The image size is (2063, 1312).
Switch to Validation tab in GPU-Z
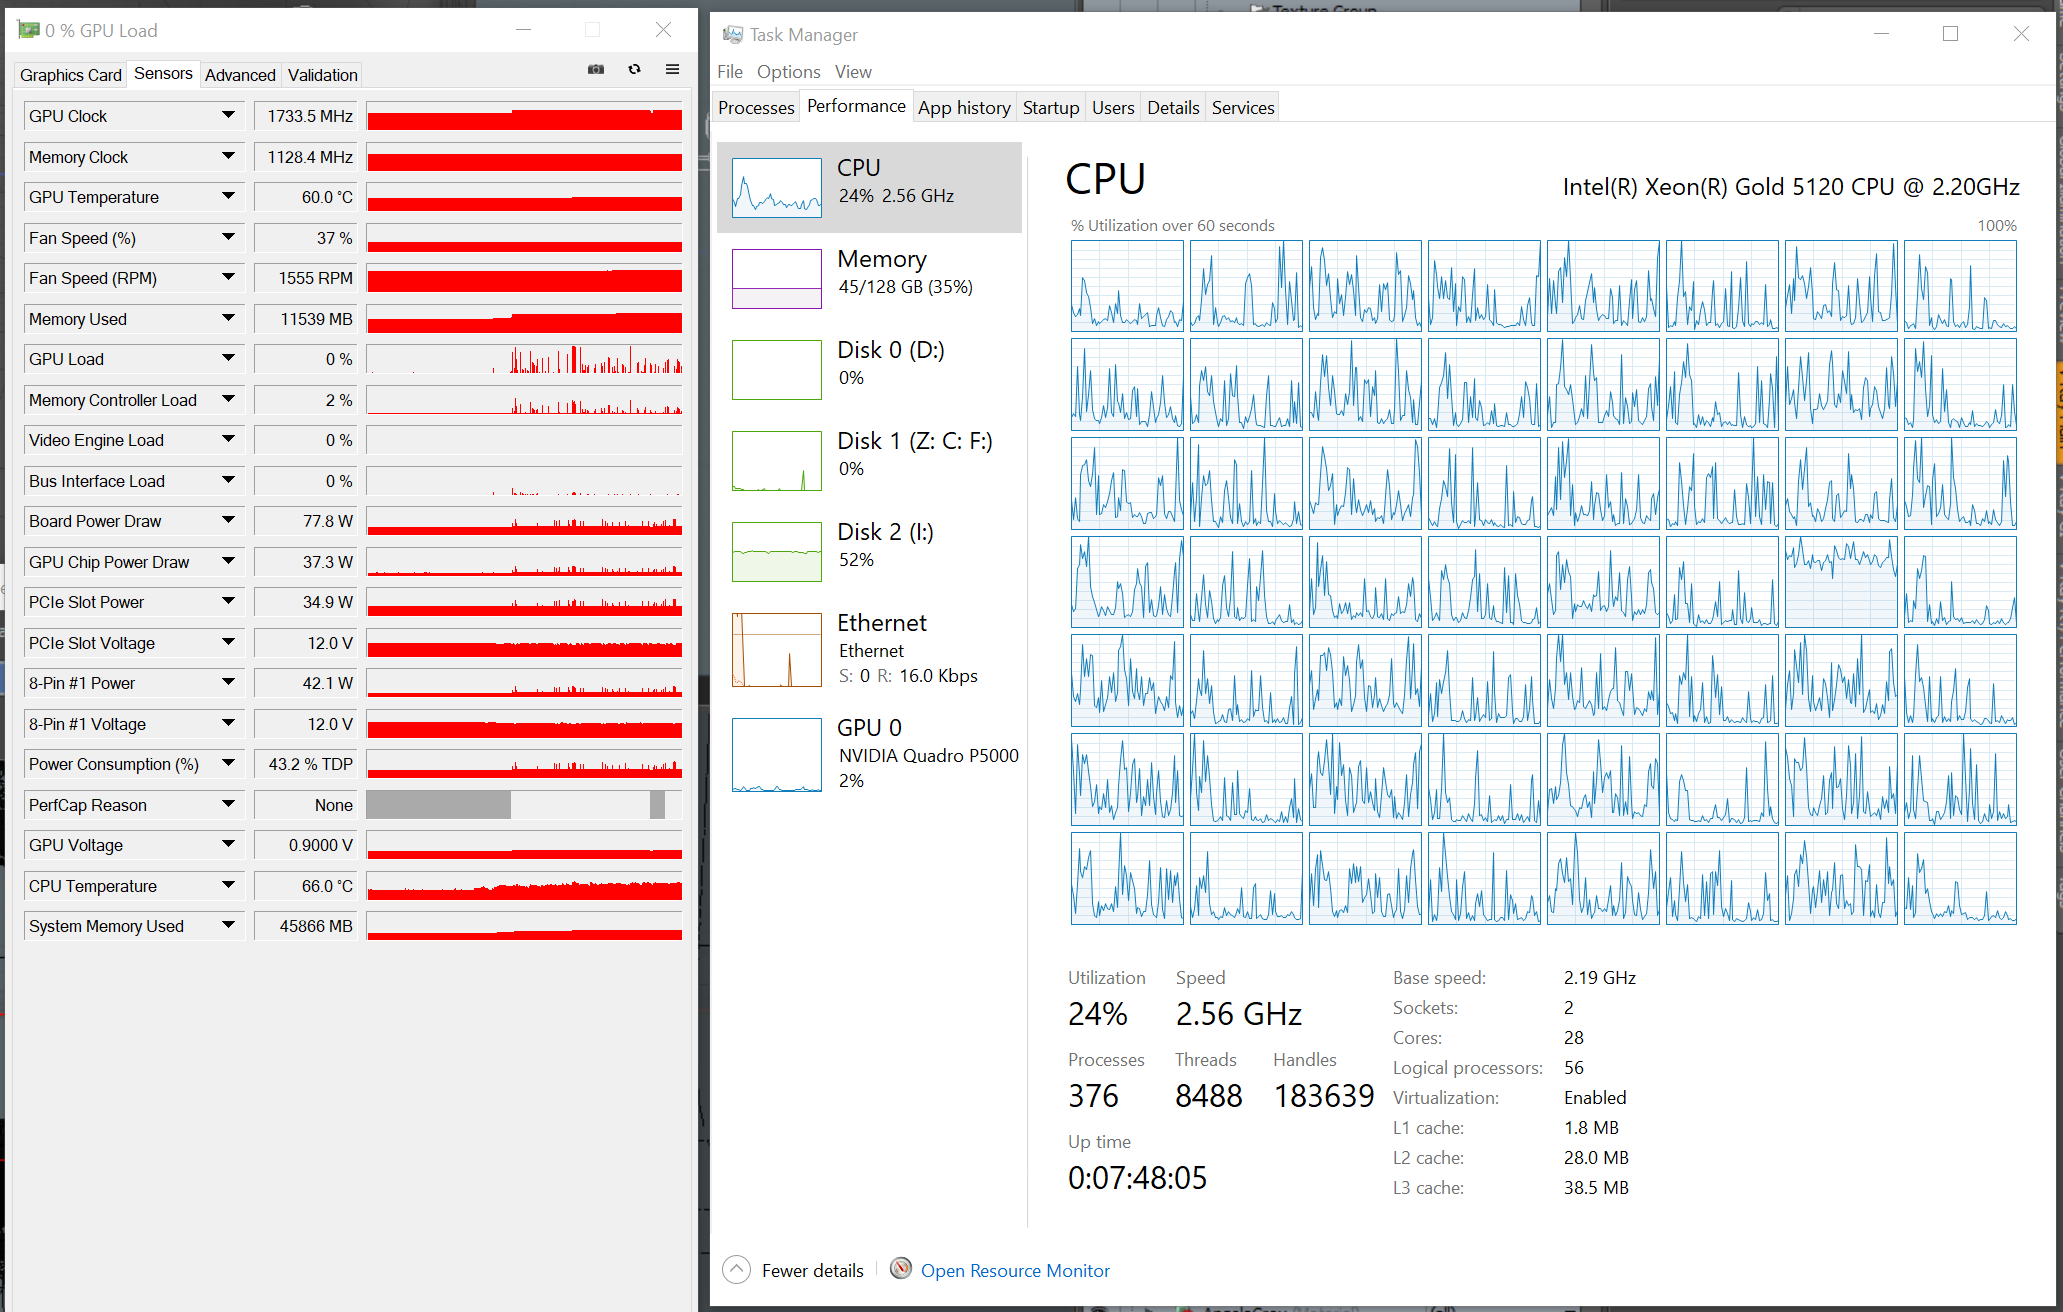coord(322,75)
